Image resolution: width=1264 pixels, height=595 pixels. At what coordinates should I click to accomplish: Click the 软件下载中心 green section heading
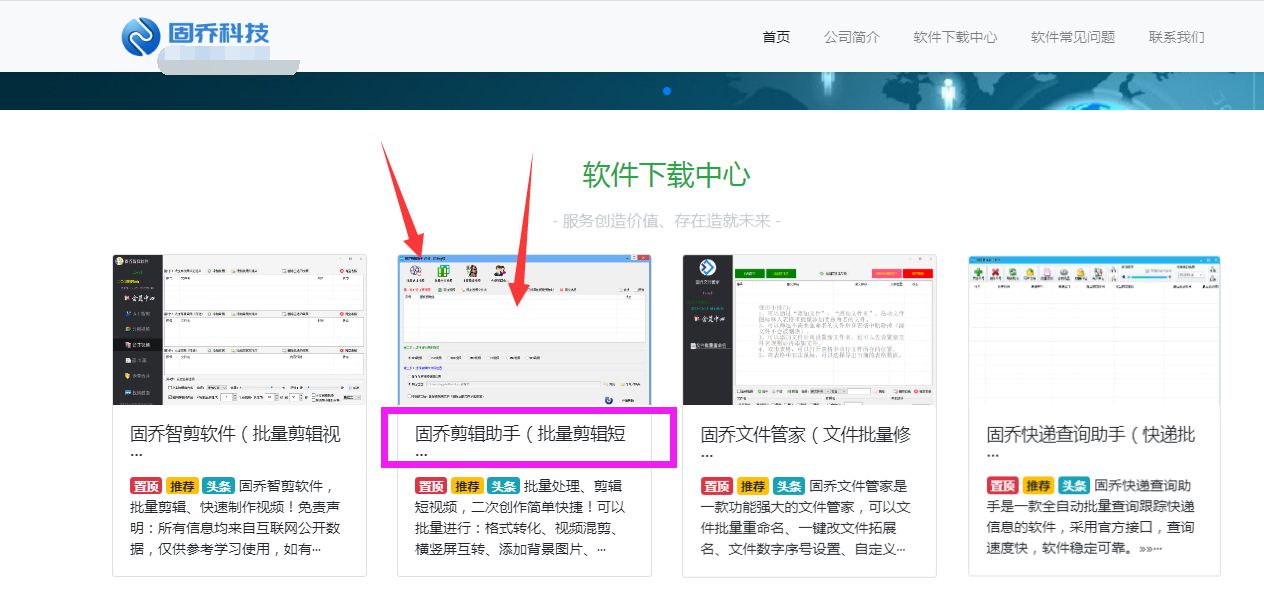[x=666, y=175]
